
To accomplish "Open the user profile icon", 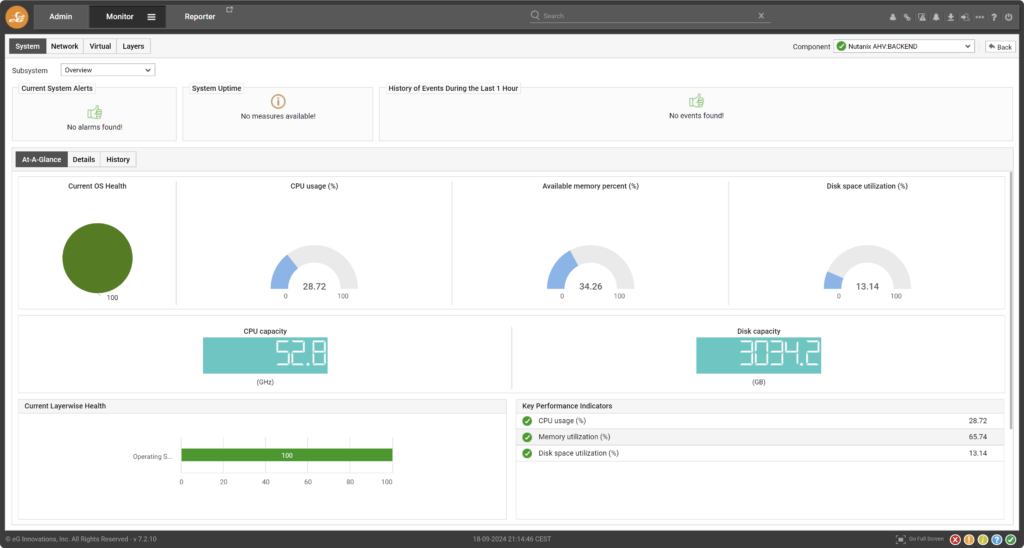I will pos(893,18).
